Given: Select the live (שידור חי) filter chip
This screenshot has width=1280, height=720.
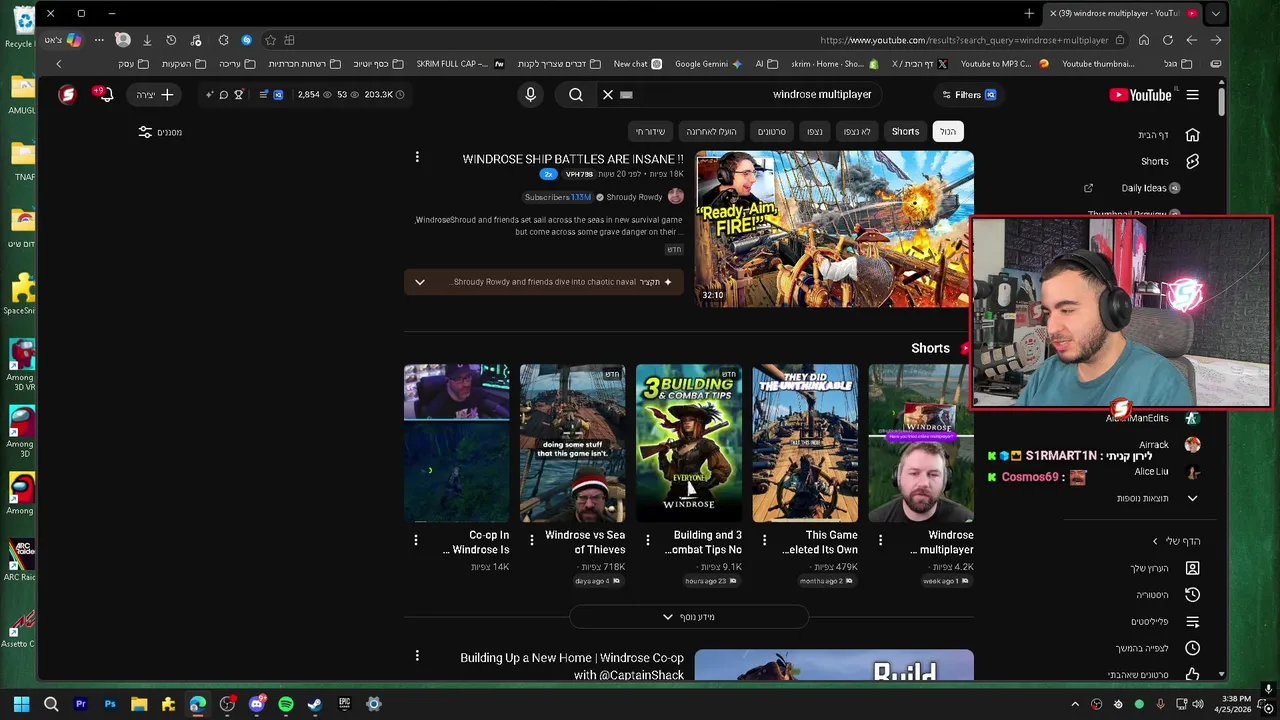Looking at the screenshot, I should coord(650,131).
